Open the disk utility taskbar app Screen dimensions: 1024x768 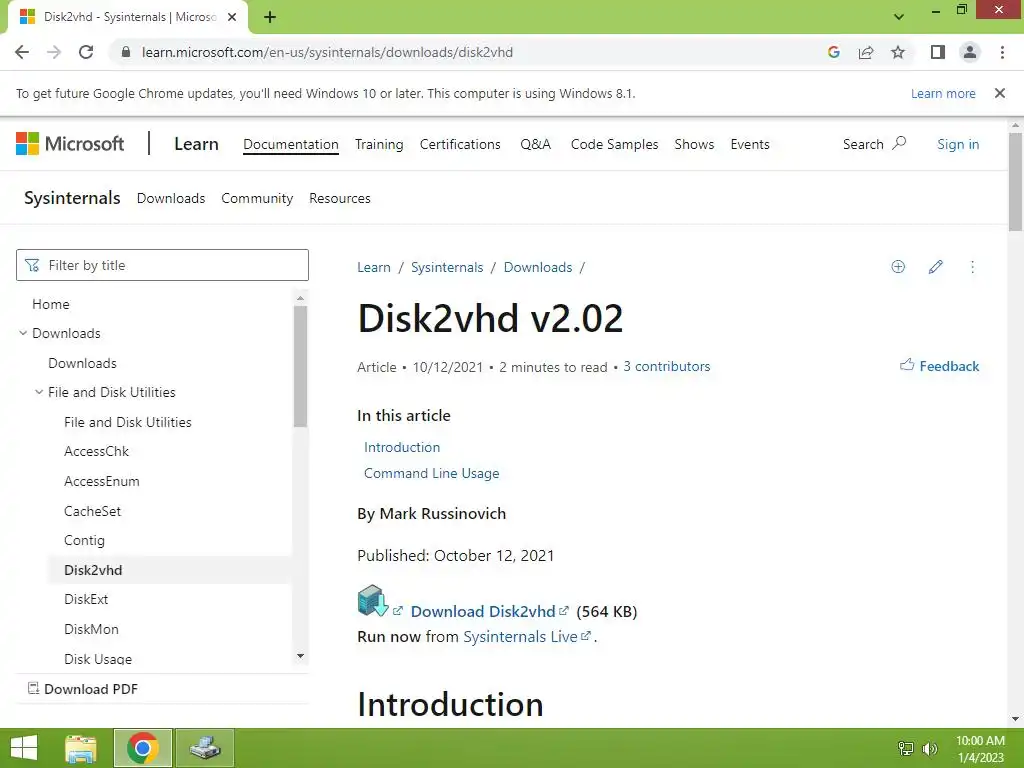205,748
